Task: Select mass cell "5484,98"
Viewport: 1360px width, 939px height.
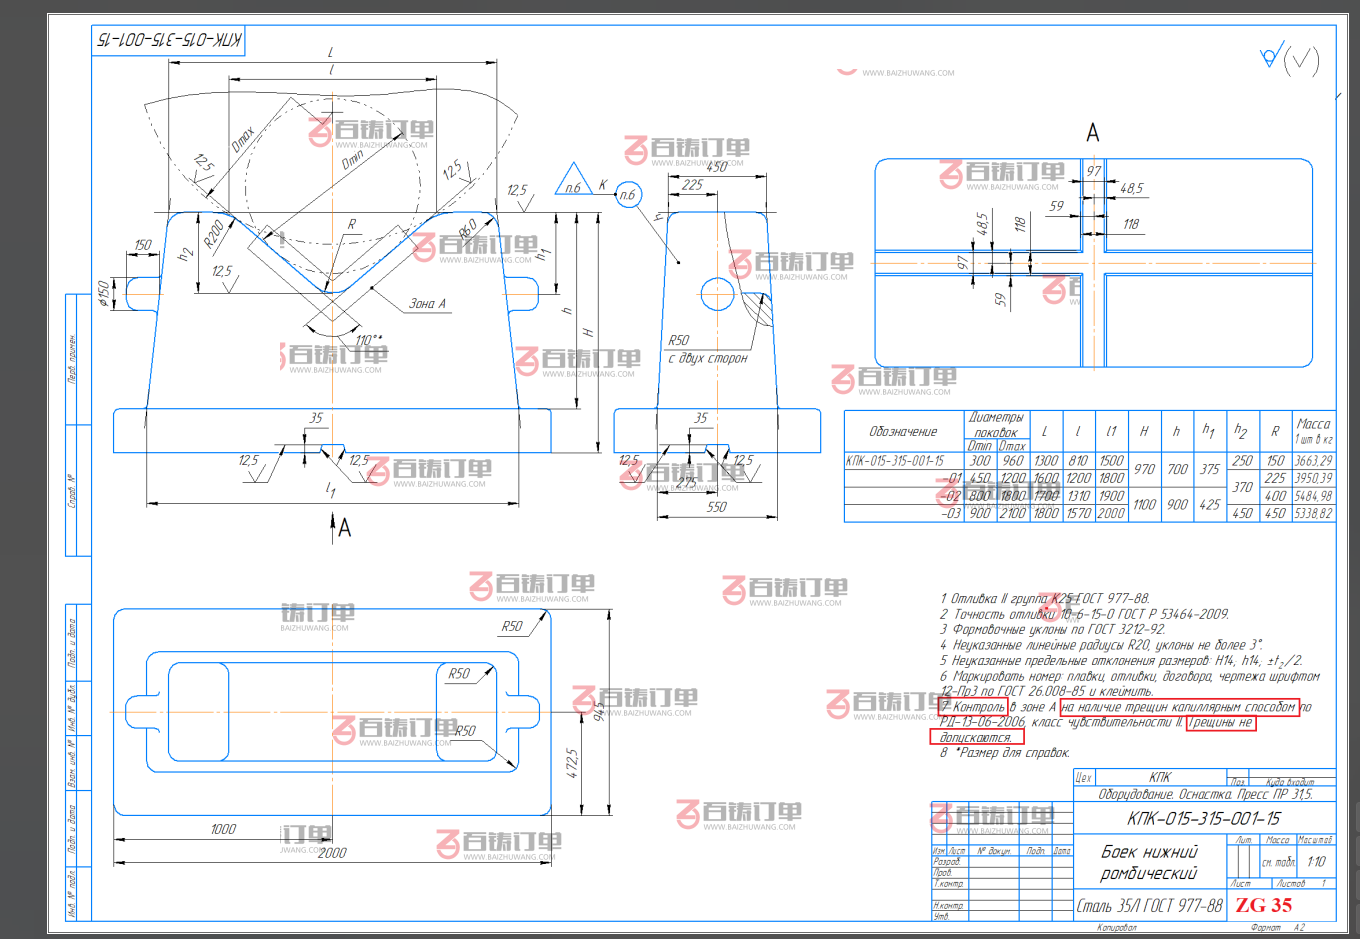Action: [x=1313, y=496]
